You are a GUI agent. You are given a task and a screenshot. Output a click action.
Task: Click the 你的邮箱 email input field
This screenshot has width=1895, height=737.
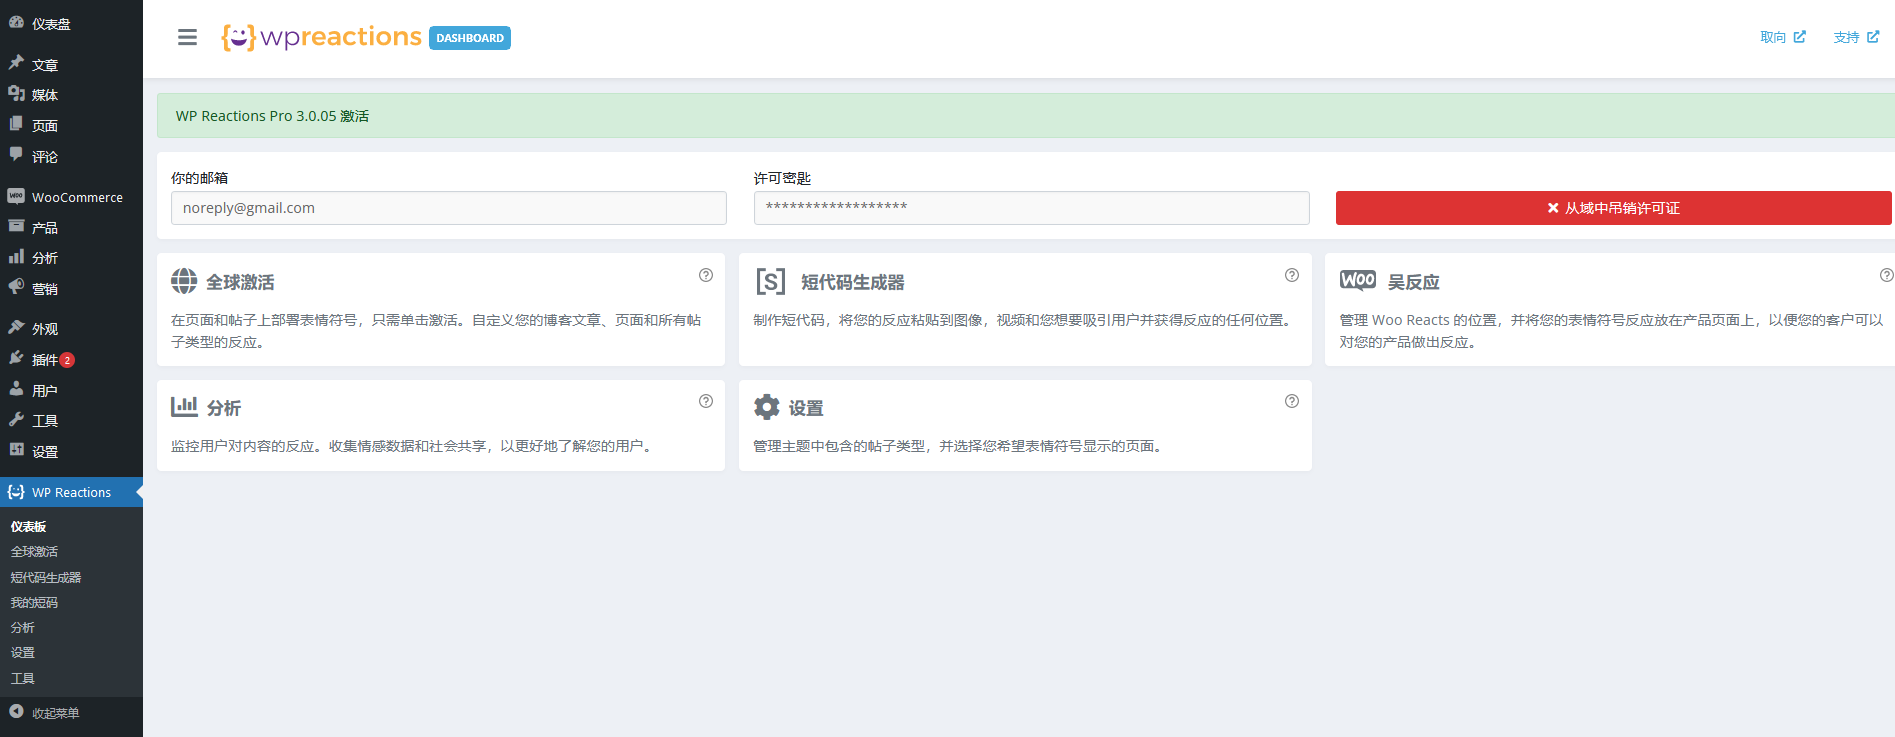[448, 208]
